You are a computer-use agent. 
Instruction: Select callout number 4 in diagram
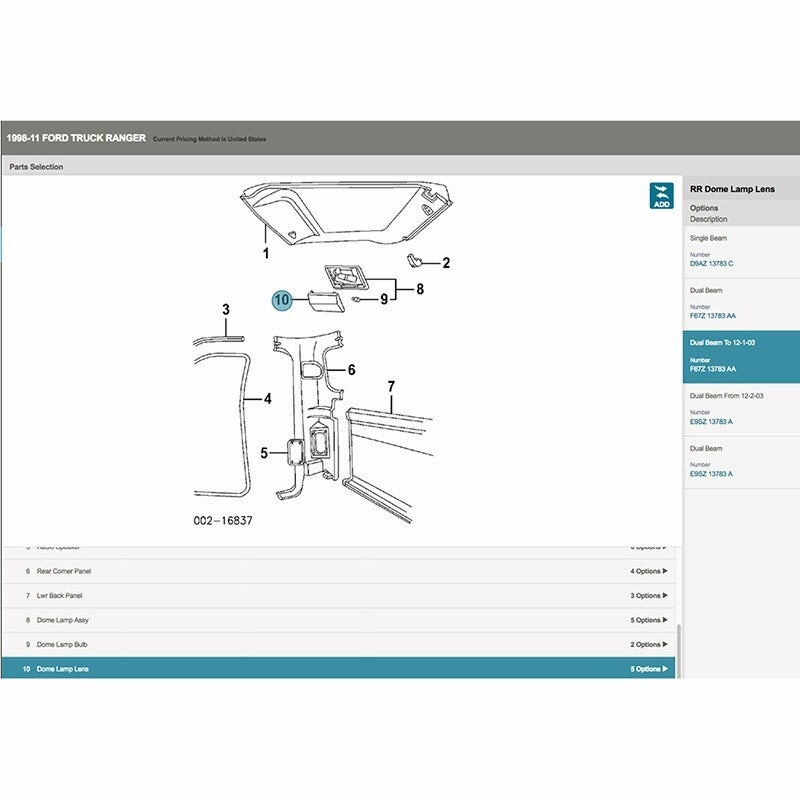pyautogui.click(x=267, y=399)
